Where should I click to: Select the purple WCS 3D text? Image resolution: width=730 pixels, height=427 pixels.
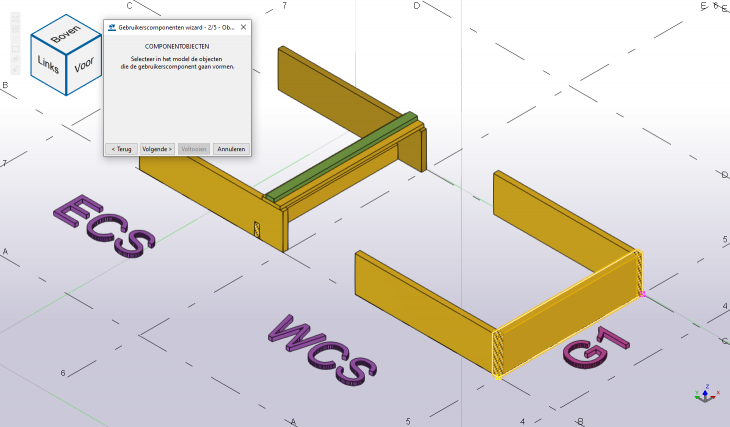point(323,352)
